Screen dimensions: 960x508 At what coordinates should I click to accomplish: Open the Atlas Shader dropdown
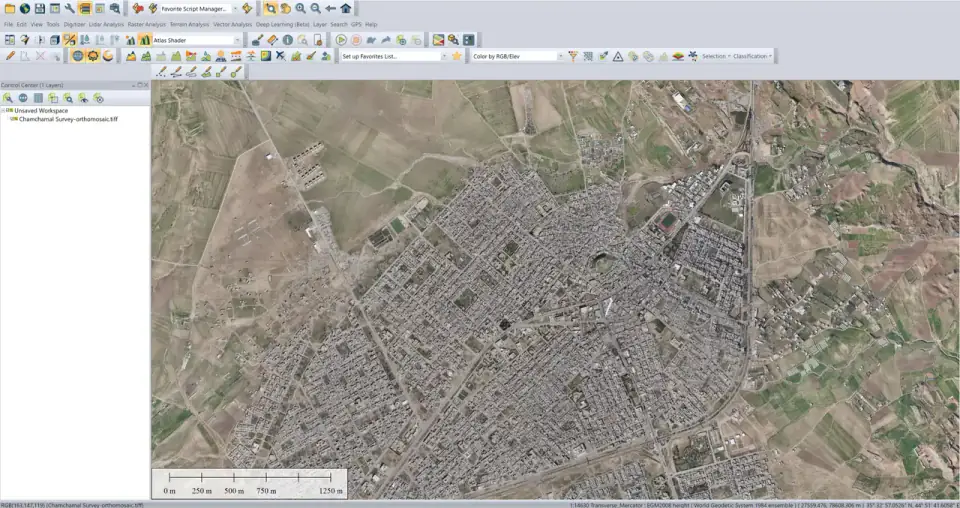pyautogui.click(x=238, y=40)
